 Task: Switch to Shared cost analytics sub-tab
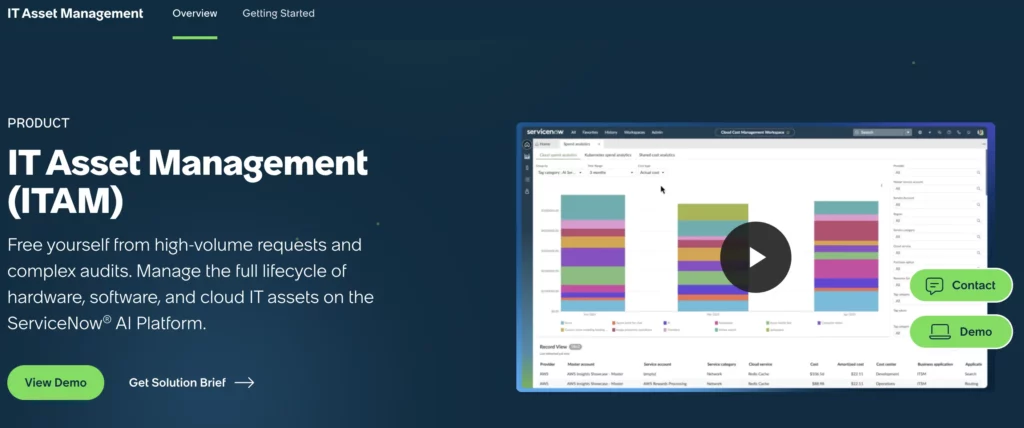657,155
